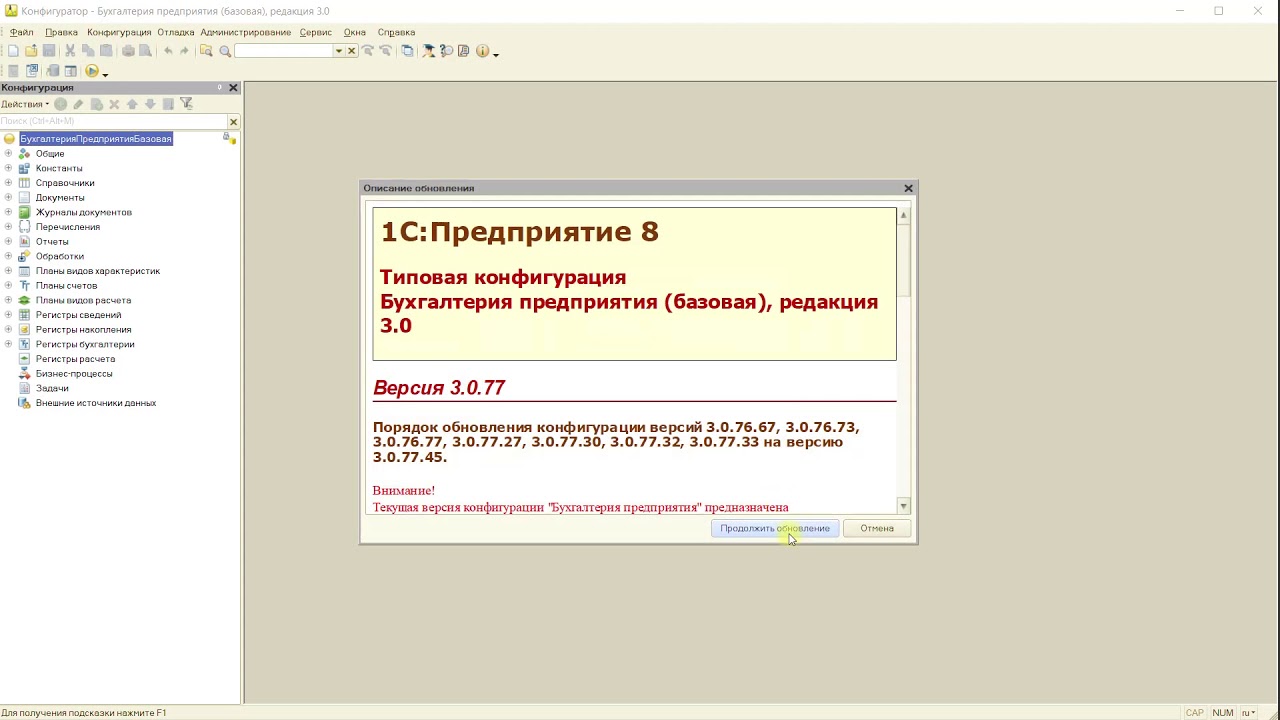Screen dimensions: 1280x720
Task: Select Журналы документов in tree
Action: coord(83,212)
